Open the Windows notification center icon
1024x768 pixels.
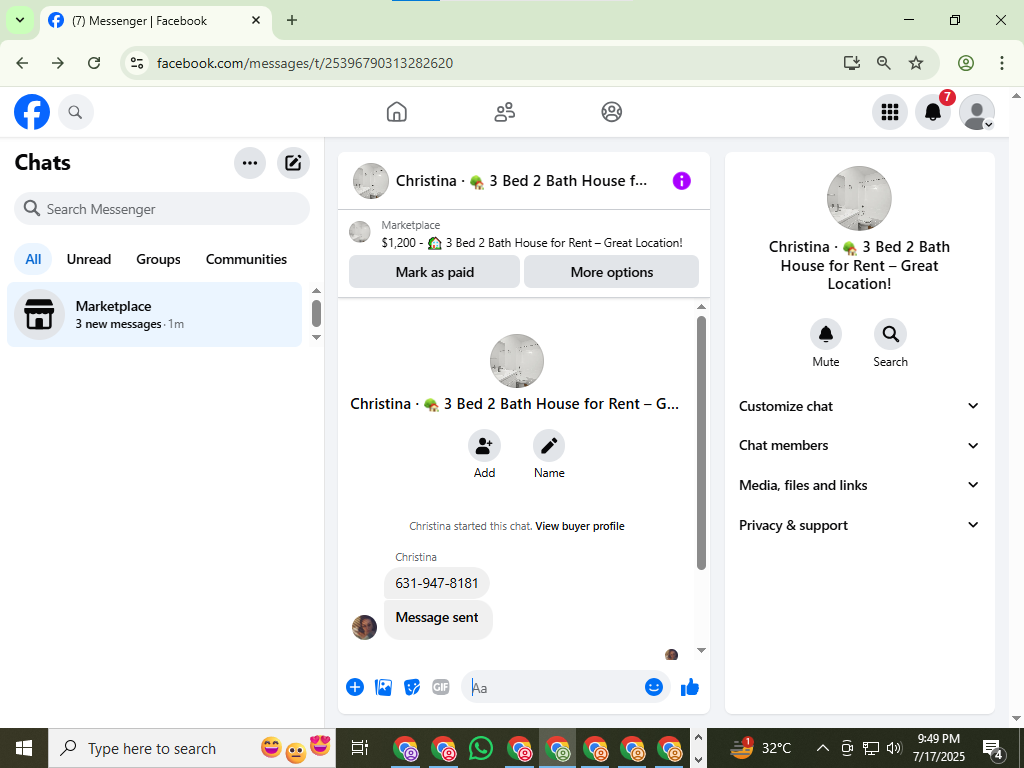[x=993, y=749]
